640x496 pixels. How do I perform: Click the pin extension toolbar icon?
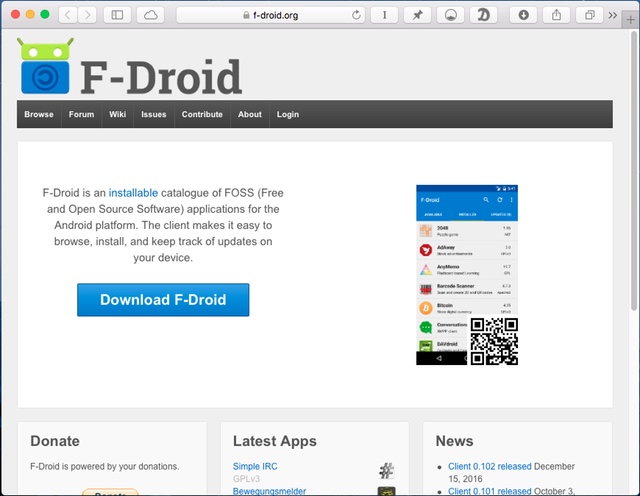click(417, 15)
